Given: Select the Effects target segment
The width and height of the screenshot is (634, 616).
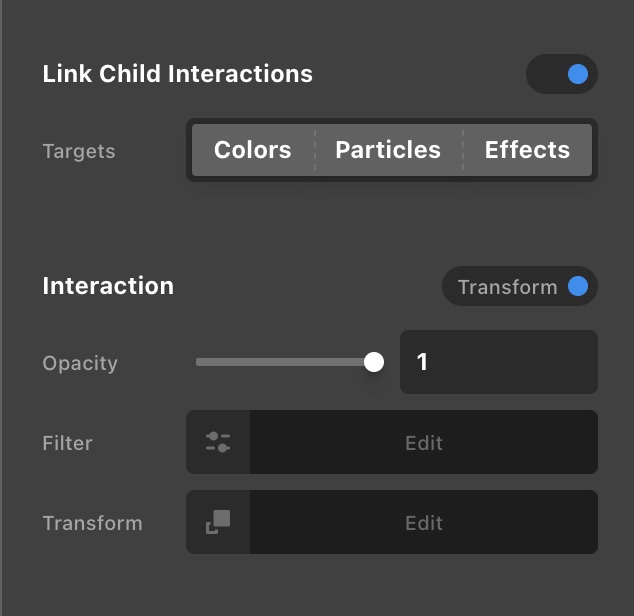Looking at the screenshot, I should 527,150.
